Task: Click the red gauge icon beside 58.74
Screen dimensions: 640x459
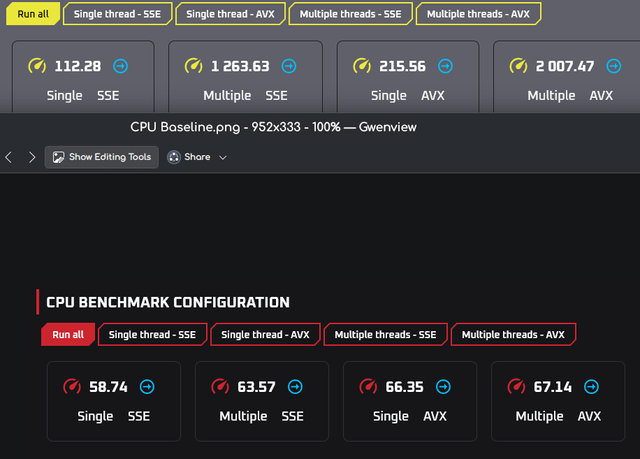Action: tap(71, 386)
